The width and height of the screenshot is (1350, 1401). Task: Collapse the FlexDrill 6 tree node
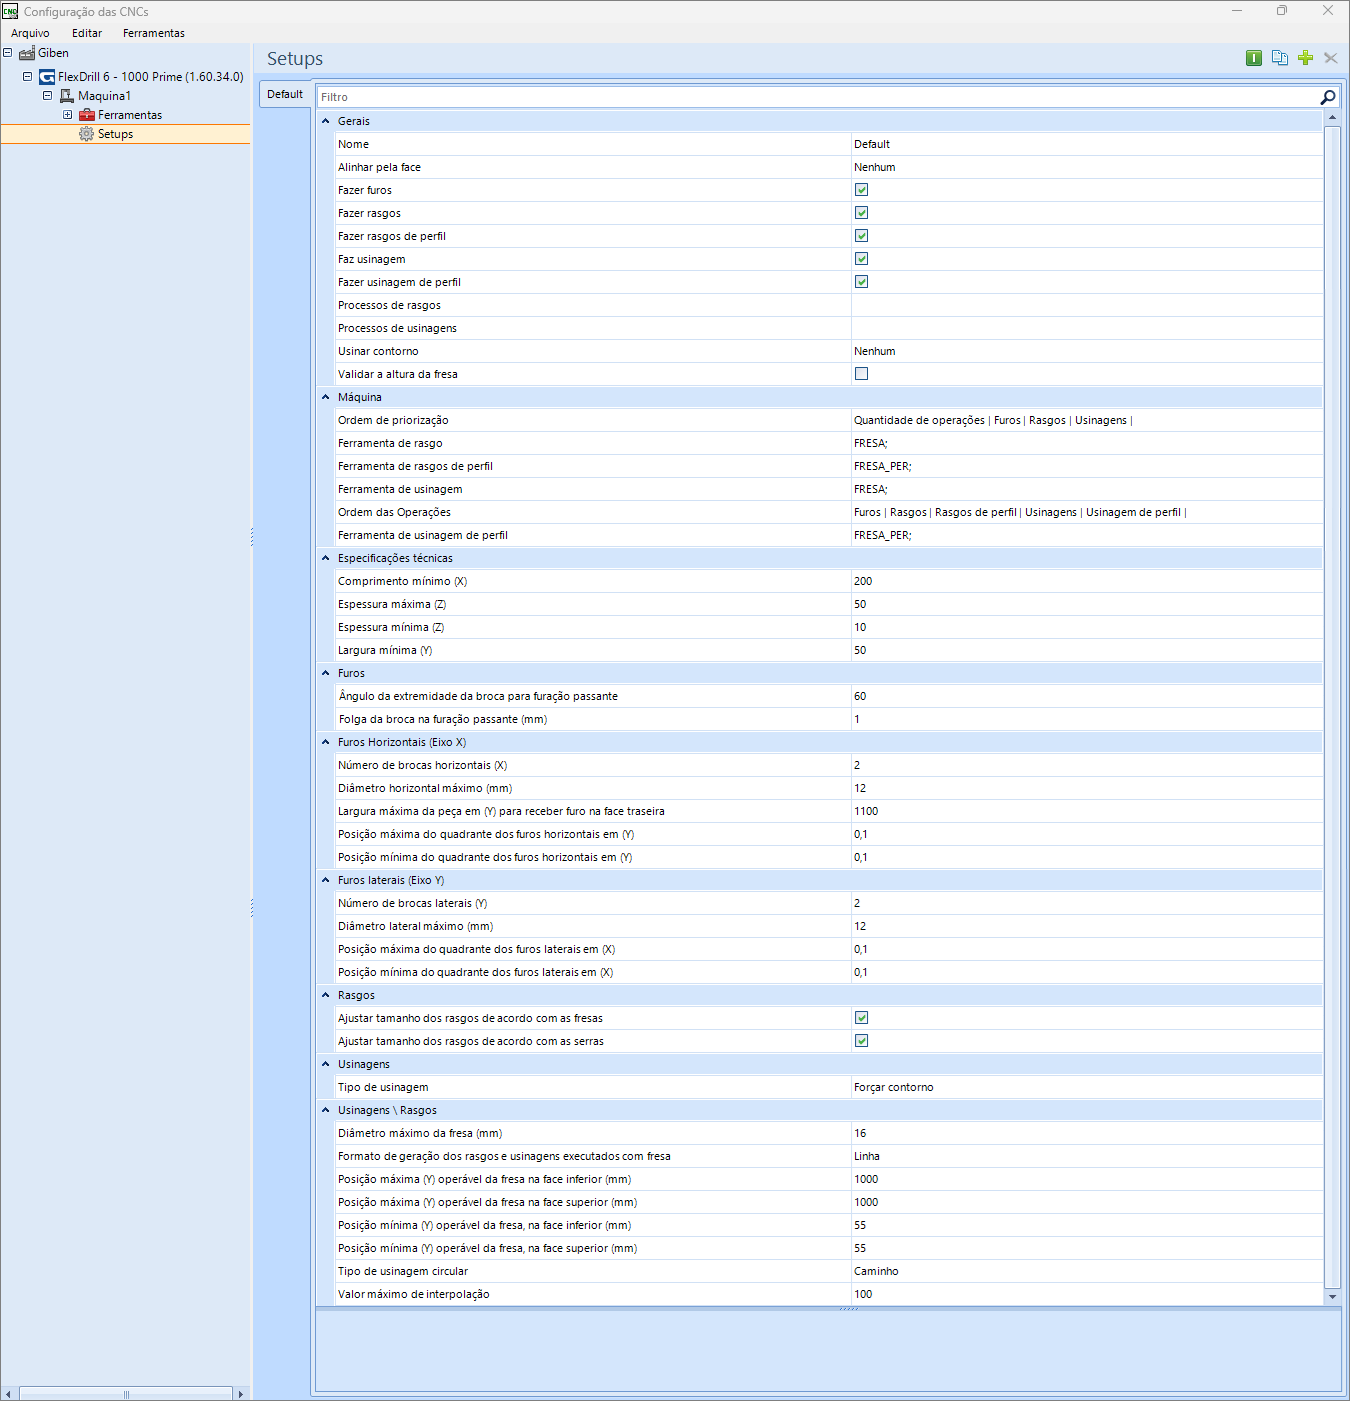point(27,76)
